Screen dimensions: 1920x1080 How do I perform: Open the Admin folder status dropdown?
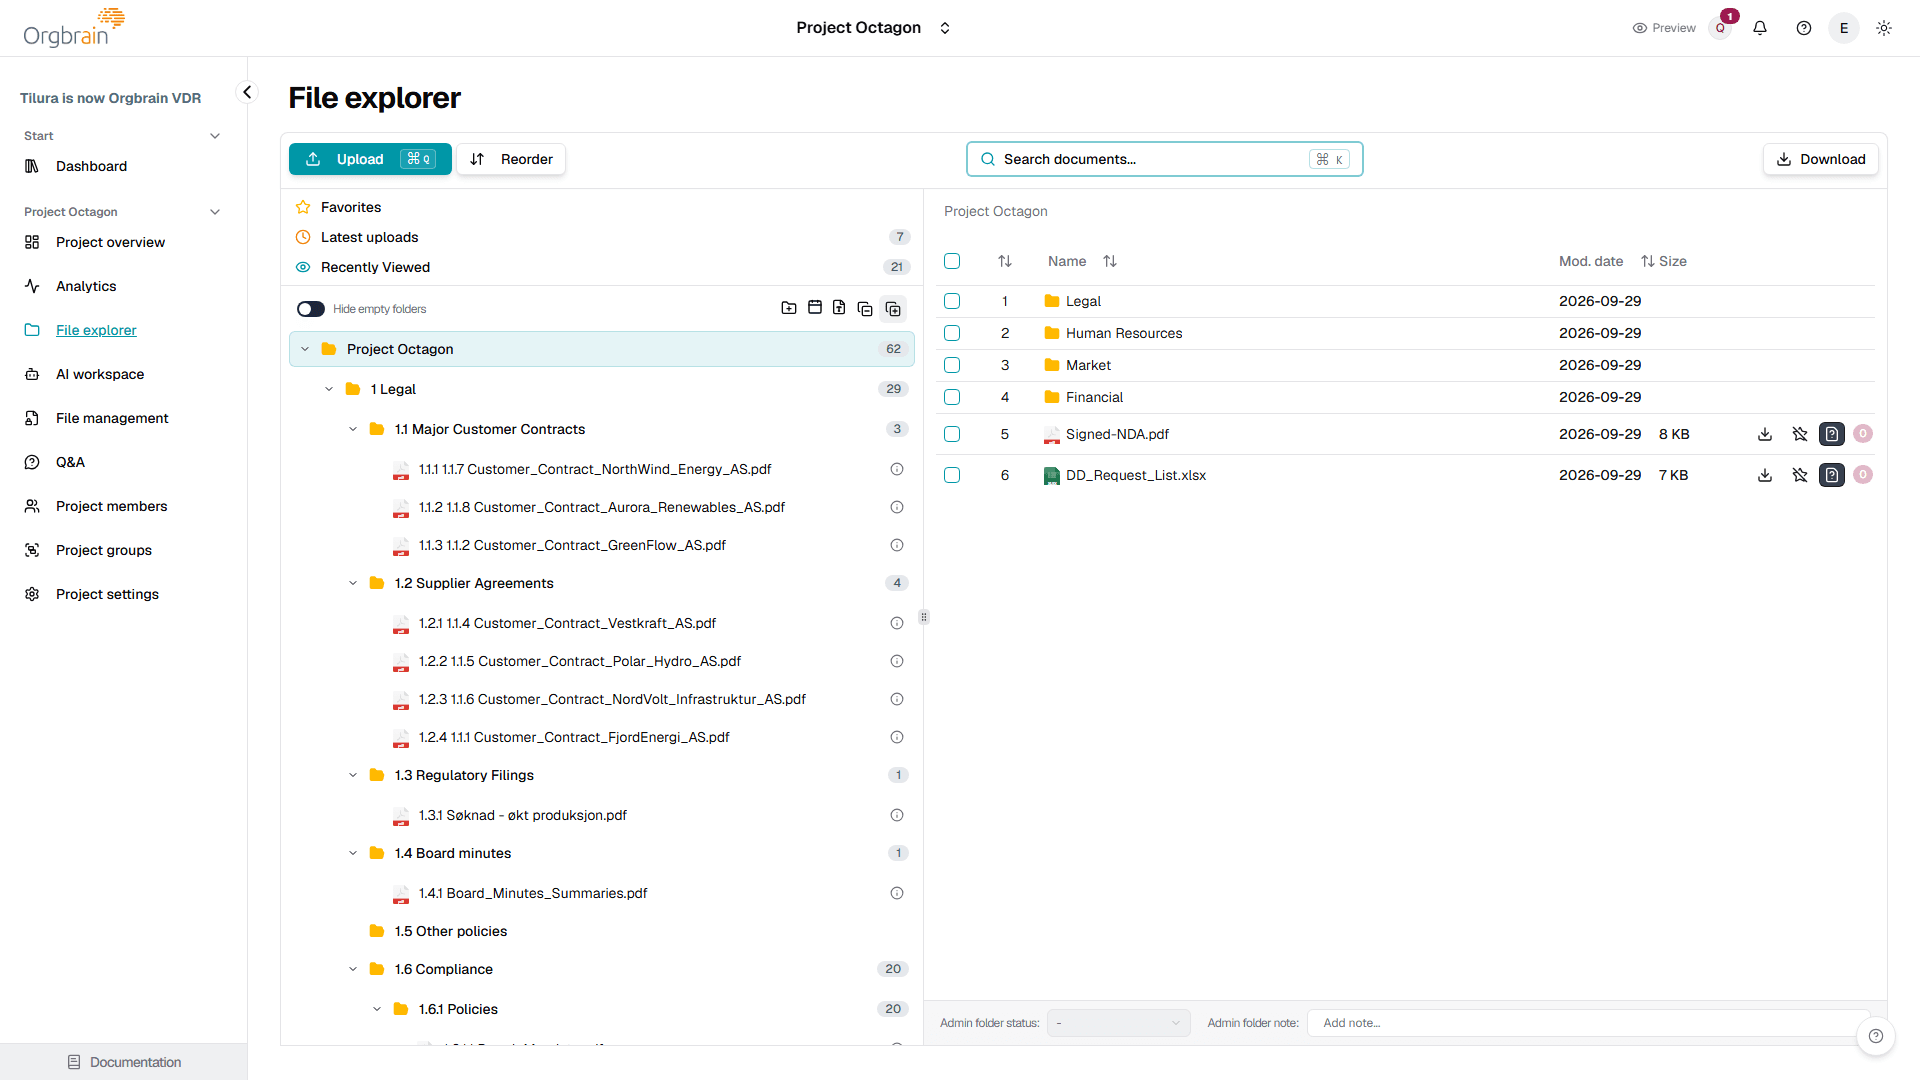(1118, 1023)
